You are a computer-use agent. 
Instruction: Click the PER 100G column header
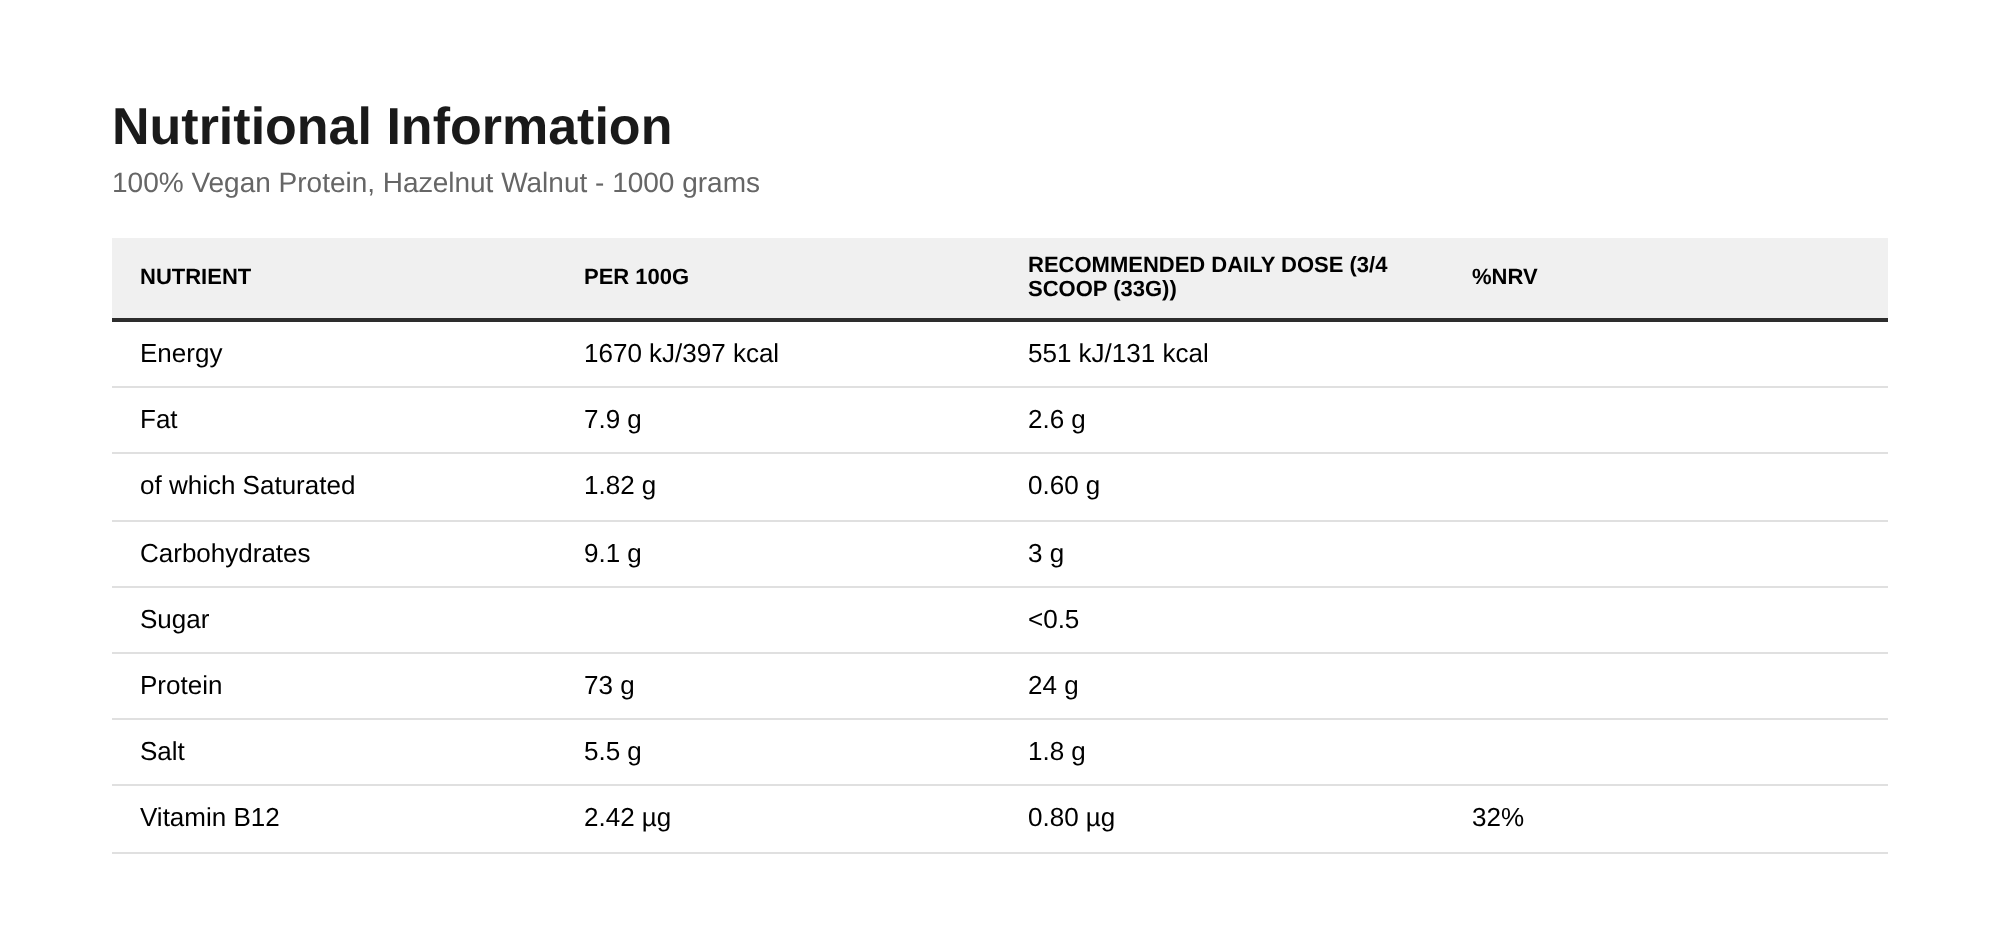(x=636, y=277)
